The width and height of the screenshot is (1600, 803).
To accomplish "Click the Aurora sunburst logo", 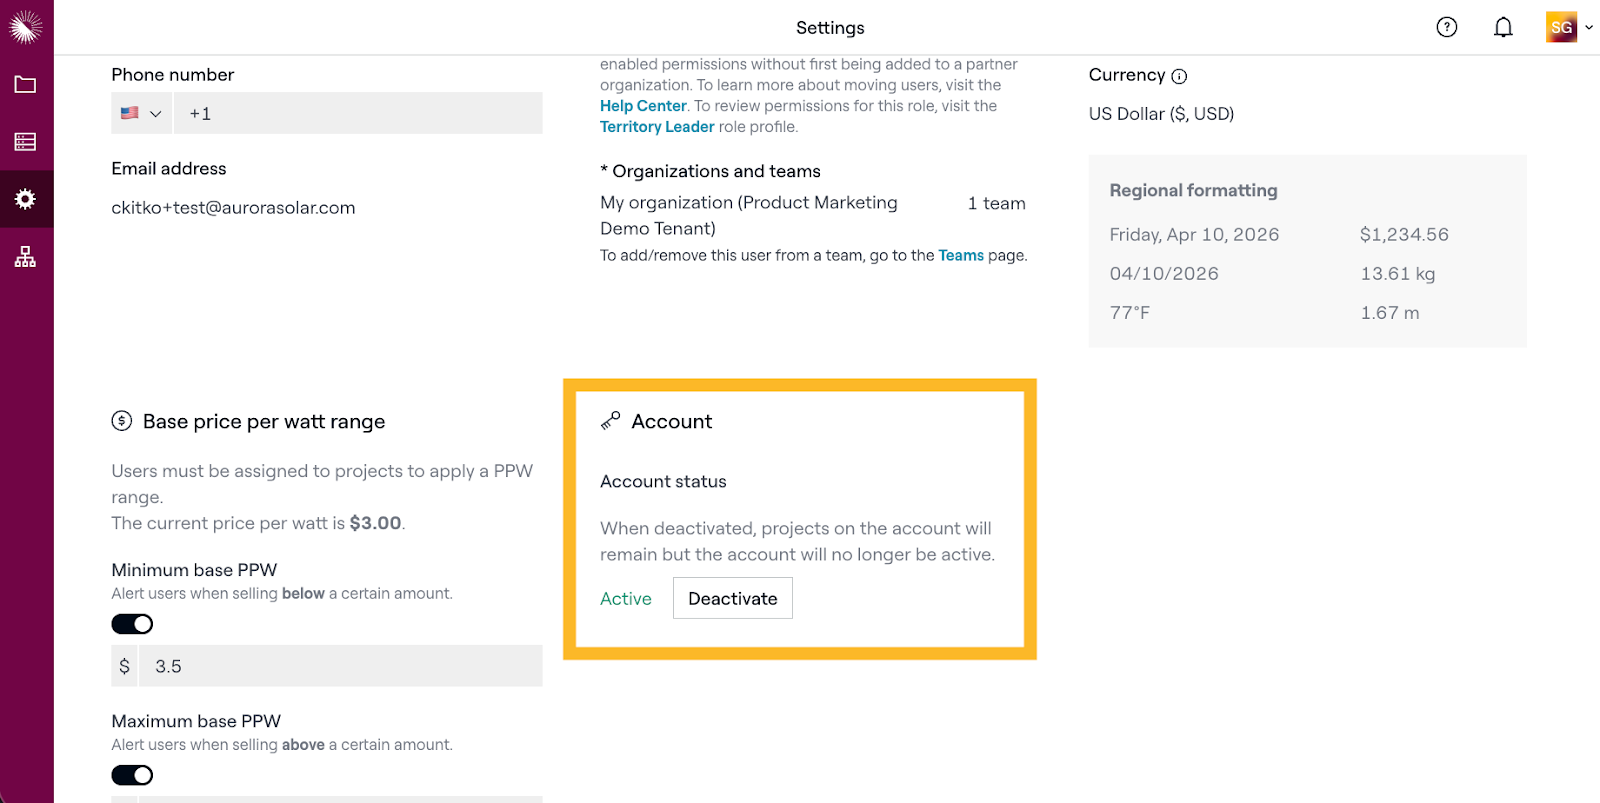I will click(26, 27).
